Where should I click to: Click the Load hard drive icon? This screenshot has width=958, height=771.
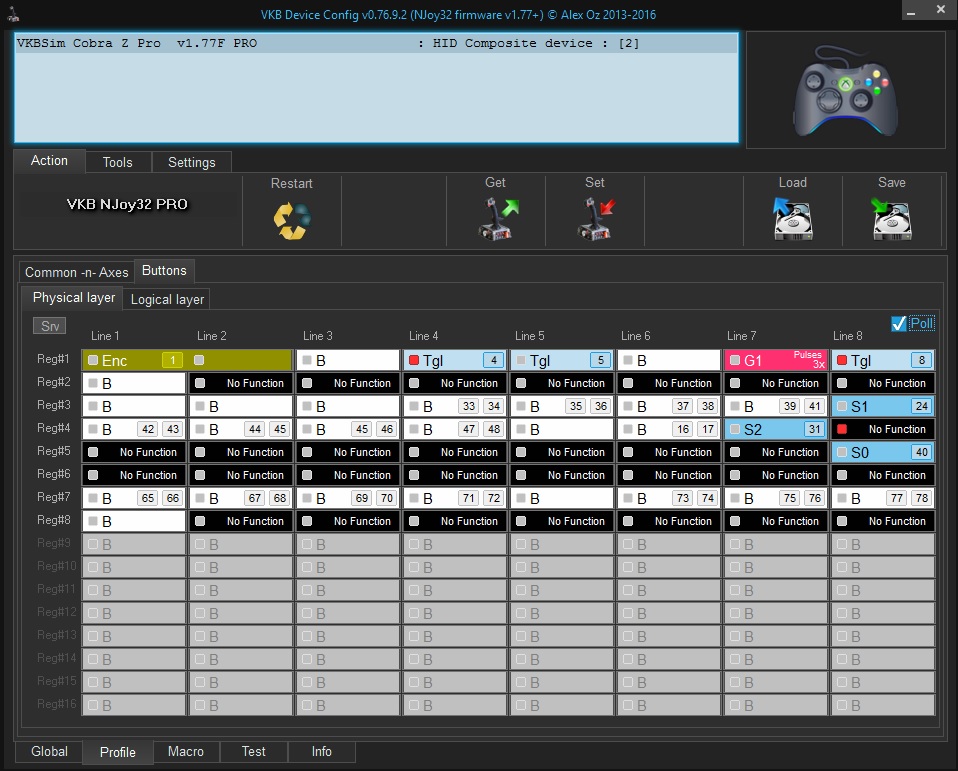[792, 218]
